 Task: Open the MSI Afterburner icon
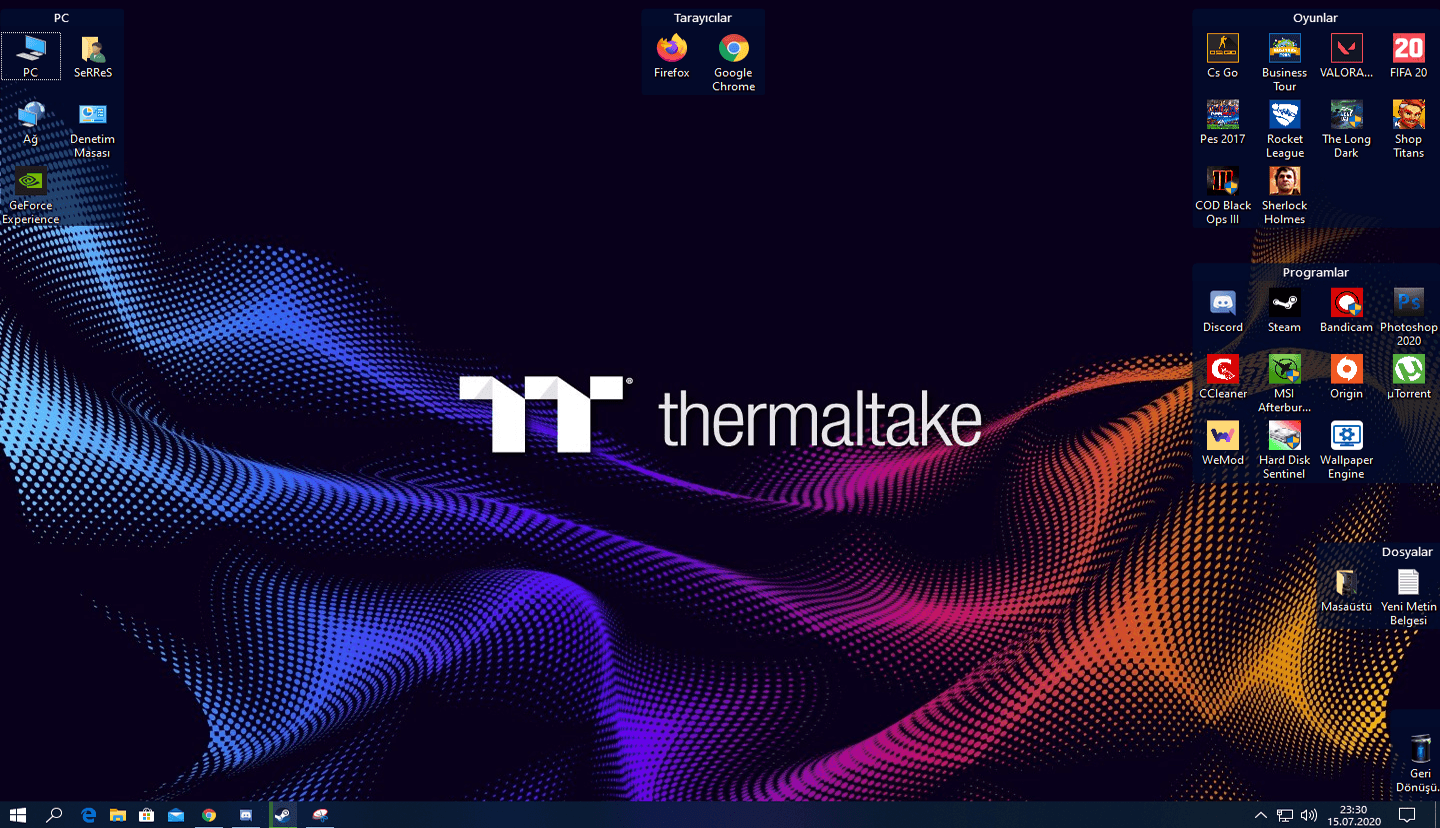coord(1285,384)
